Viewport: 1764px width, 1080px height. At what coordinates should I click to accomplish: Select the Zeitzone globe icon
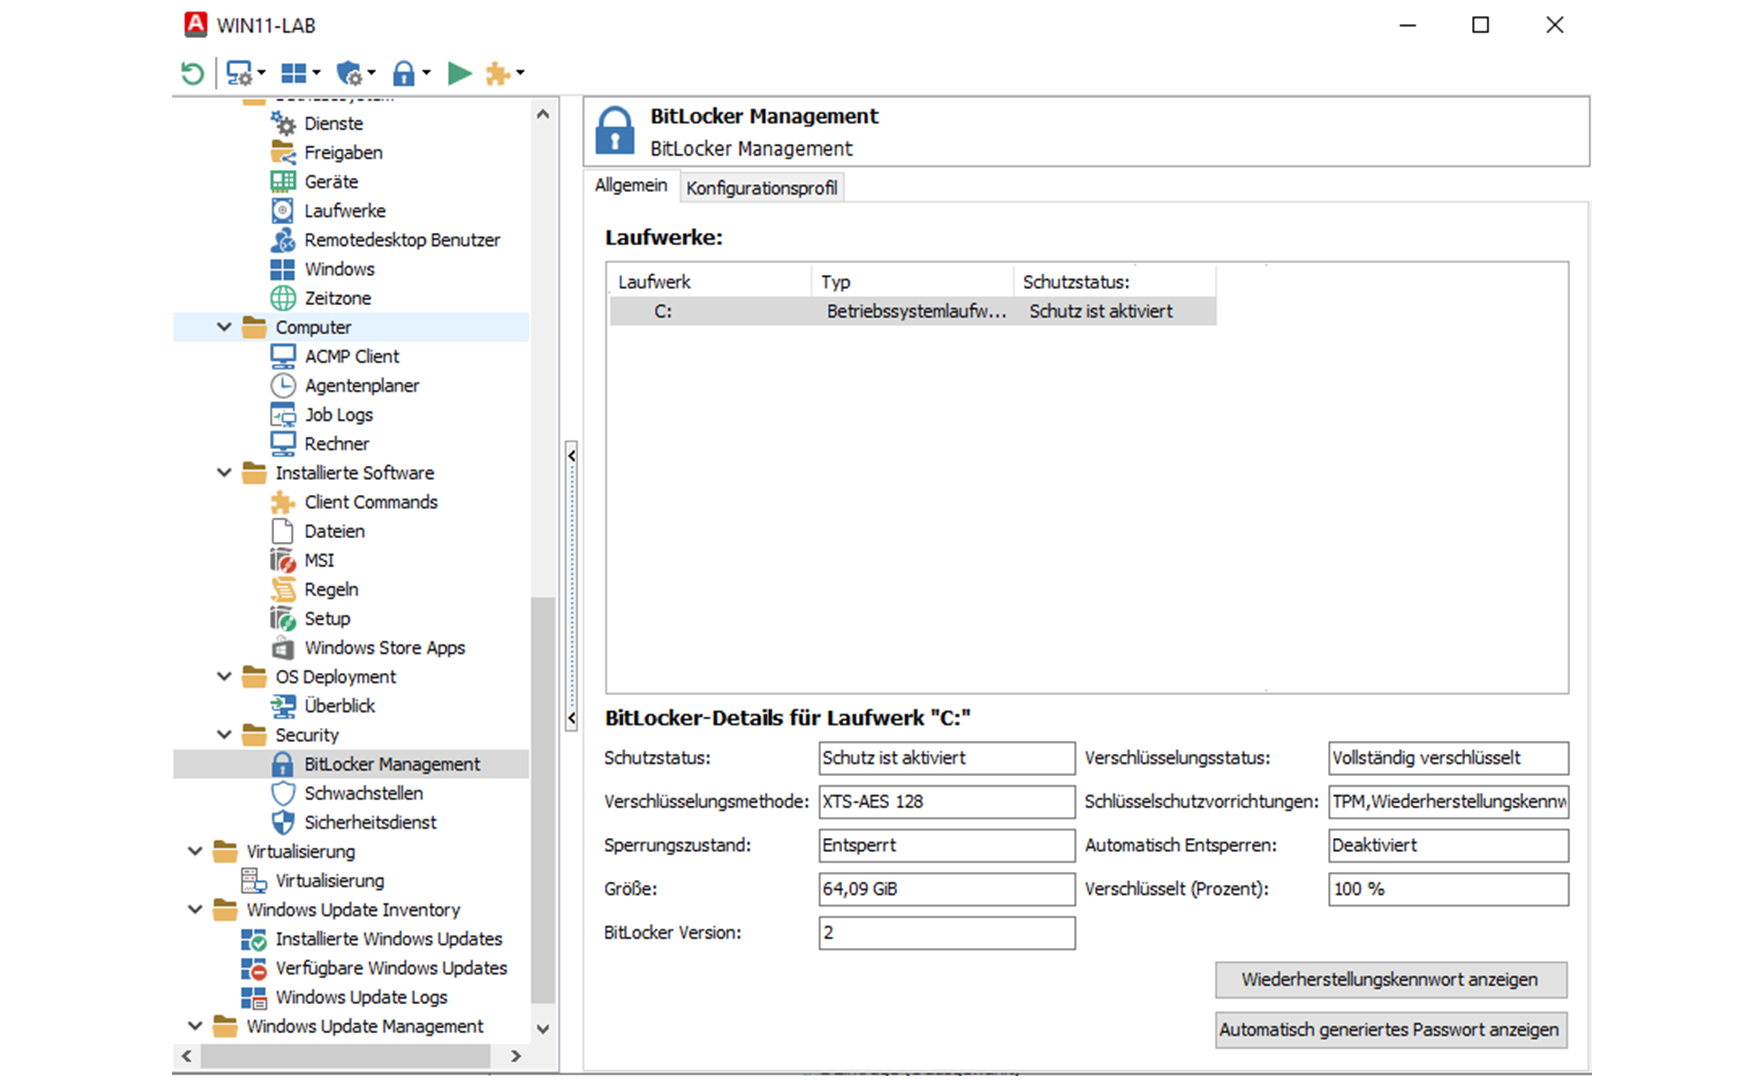284,298
